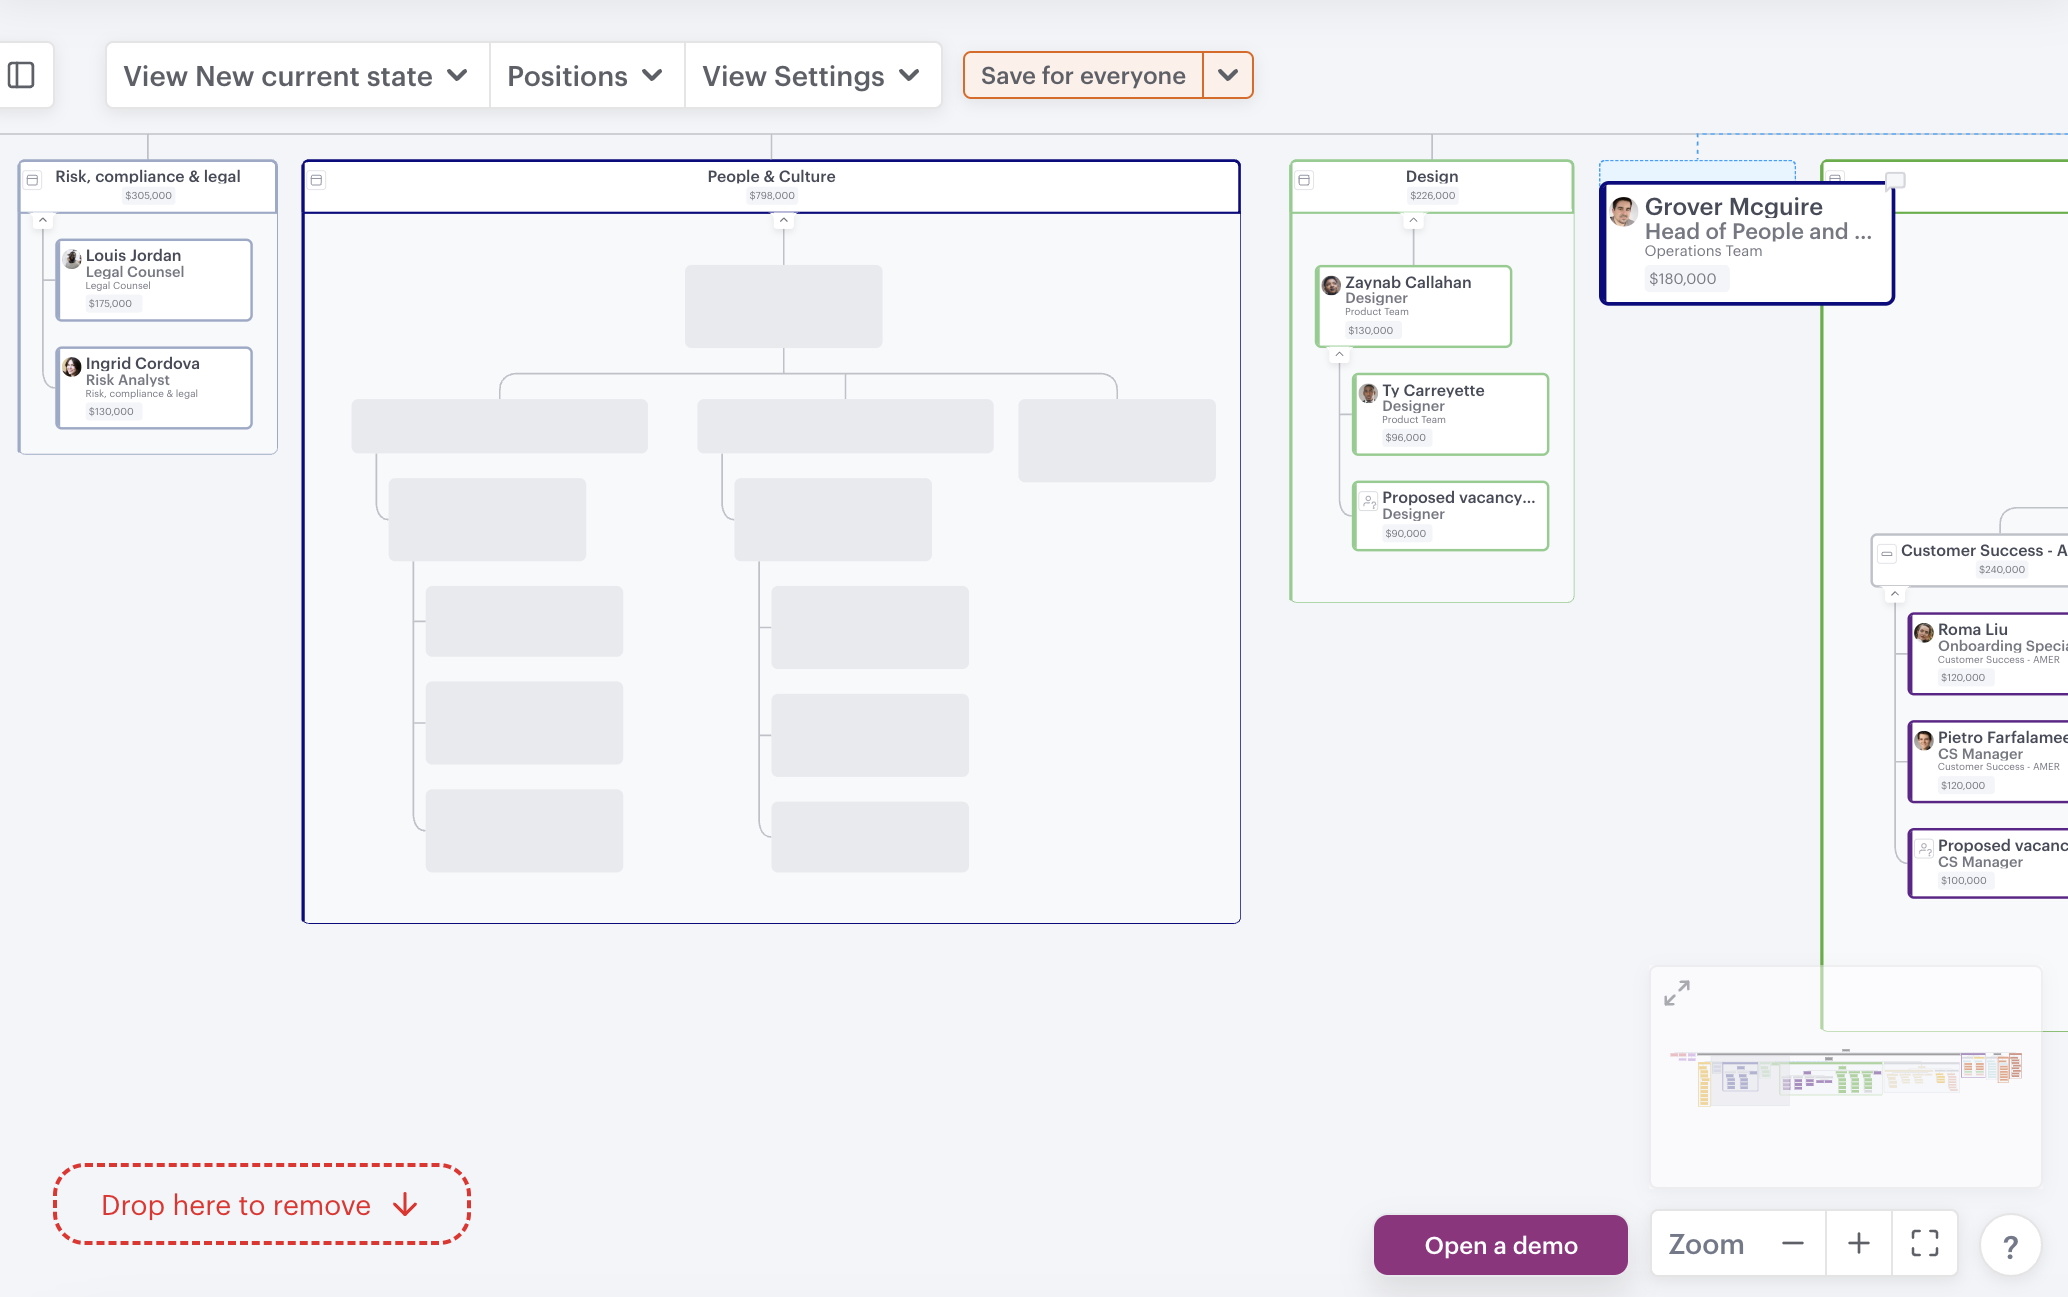
Task: Collapse the Design group box
Action: tap(1304, 180)
